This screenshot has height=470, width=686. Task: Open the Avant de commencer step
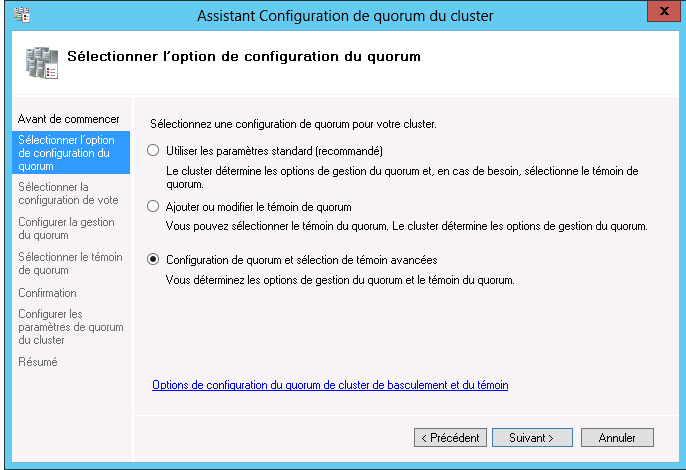tap(69, 119)
